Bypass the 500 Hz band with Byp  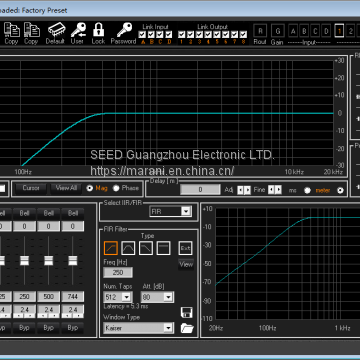tap(49, 328)
